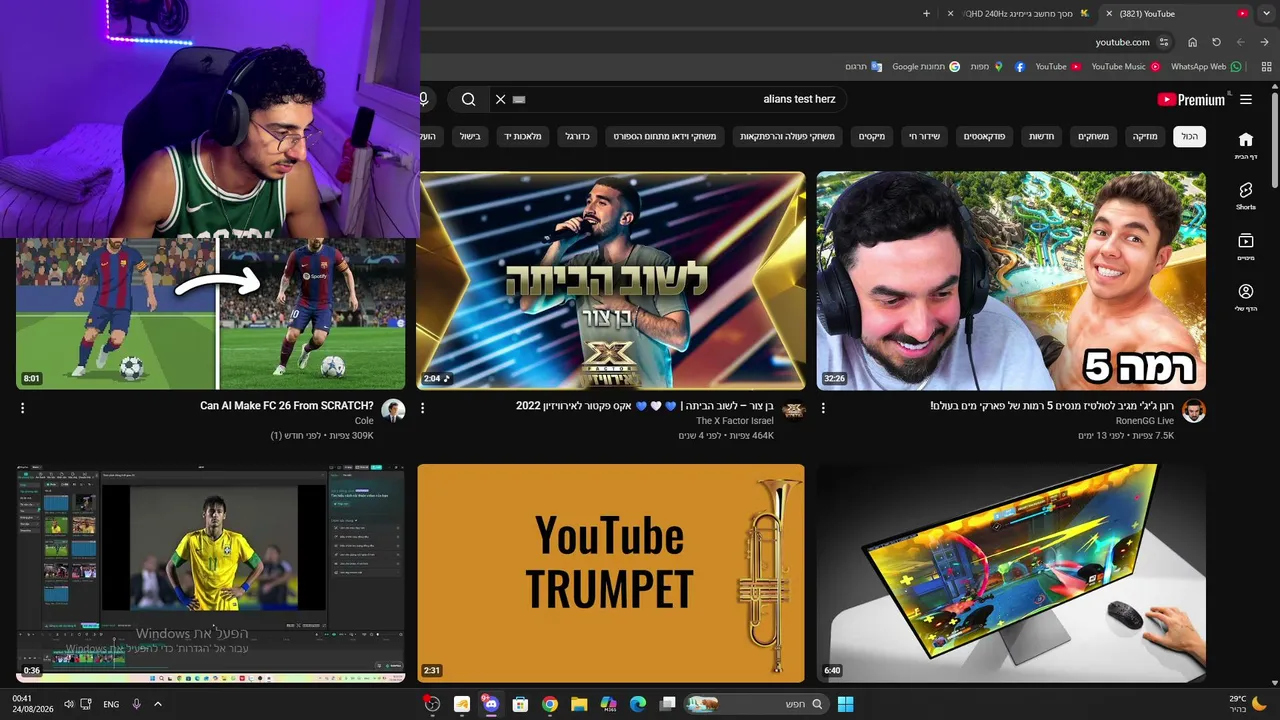Viewport: 1280px width, 720px height.
Task: Open the Google Maps 'מפות' bookmark
Action: coord(987,67)
